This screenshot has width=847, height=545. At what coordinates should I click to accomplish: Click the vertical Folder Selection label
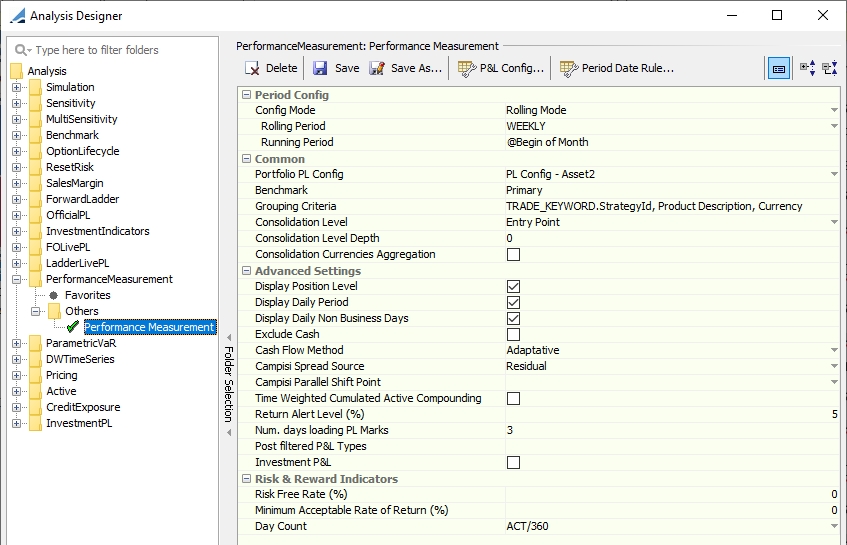point(228,384)
